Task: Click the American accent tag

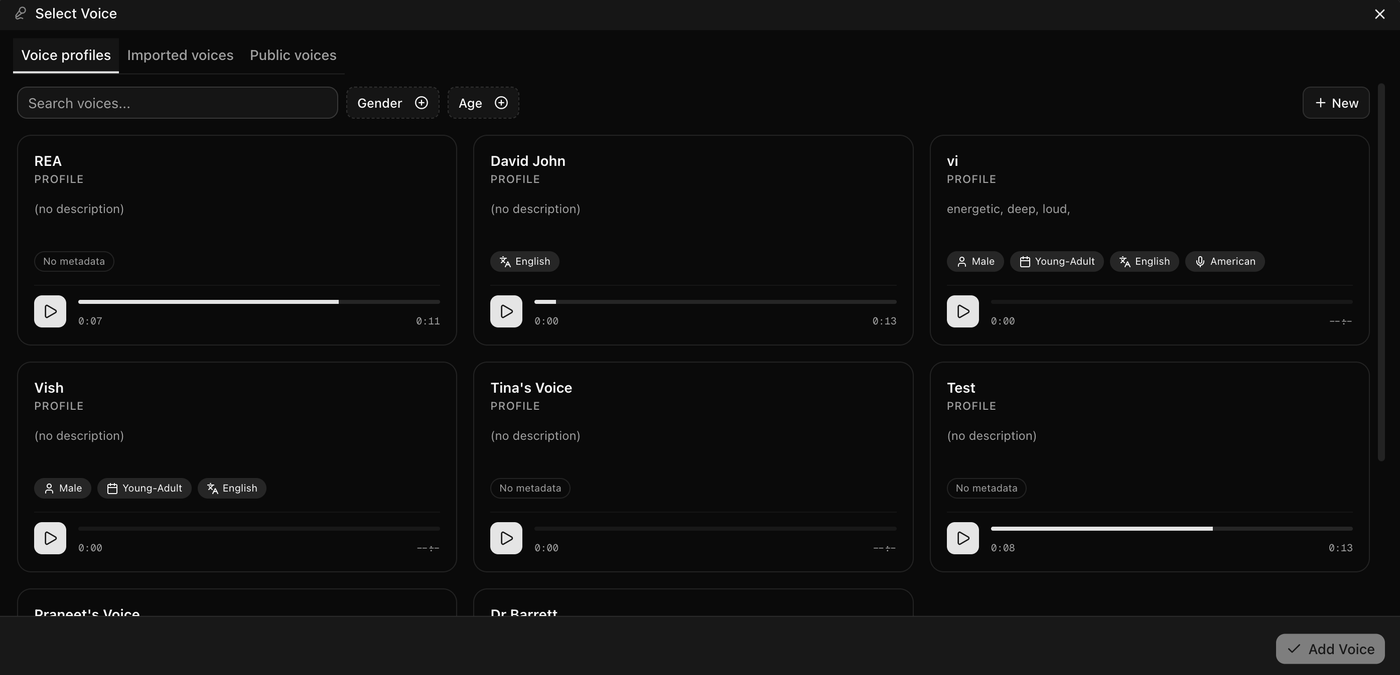Action: pyautogui.click(x=1225, y=261)
